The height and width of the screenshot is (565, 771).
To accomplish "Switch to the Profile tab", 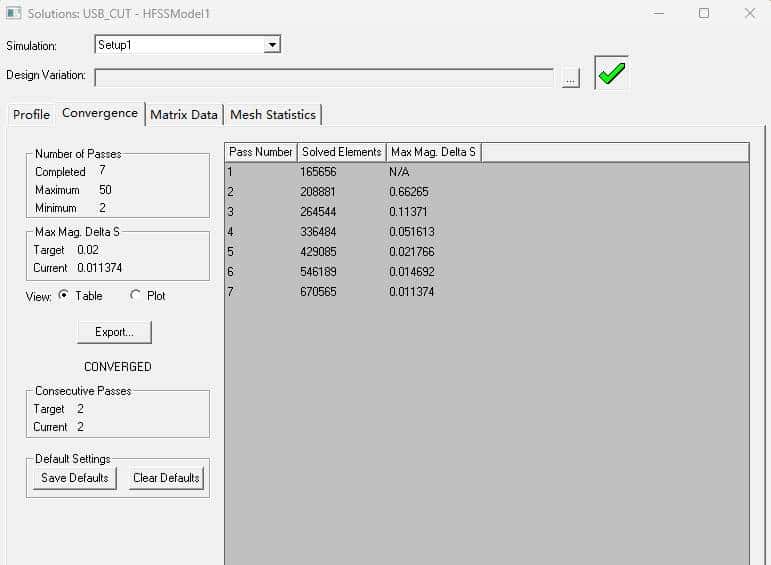I will [31, 114].
